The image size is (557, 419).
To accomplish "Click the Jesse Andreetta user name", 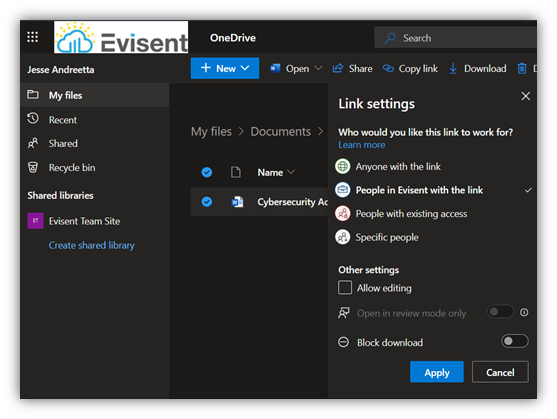I will click(x=61, y=70).
